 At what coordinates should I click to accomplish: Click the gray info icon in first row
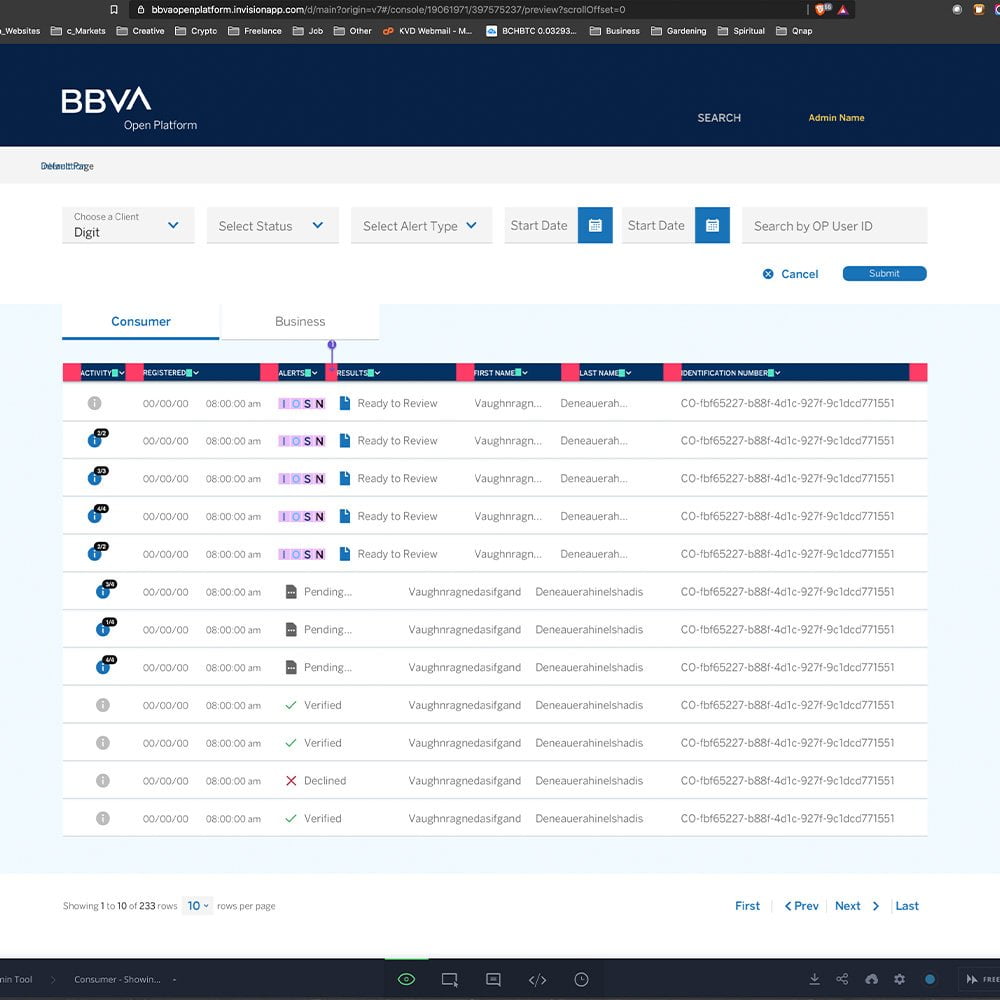tap(95, 403)
